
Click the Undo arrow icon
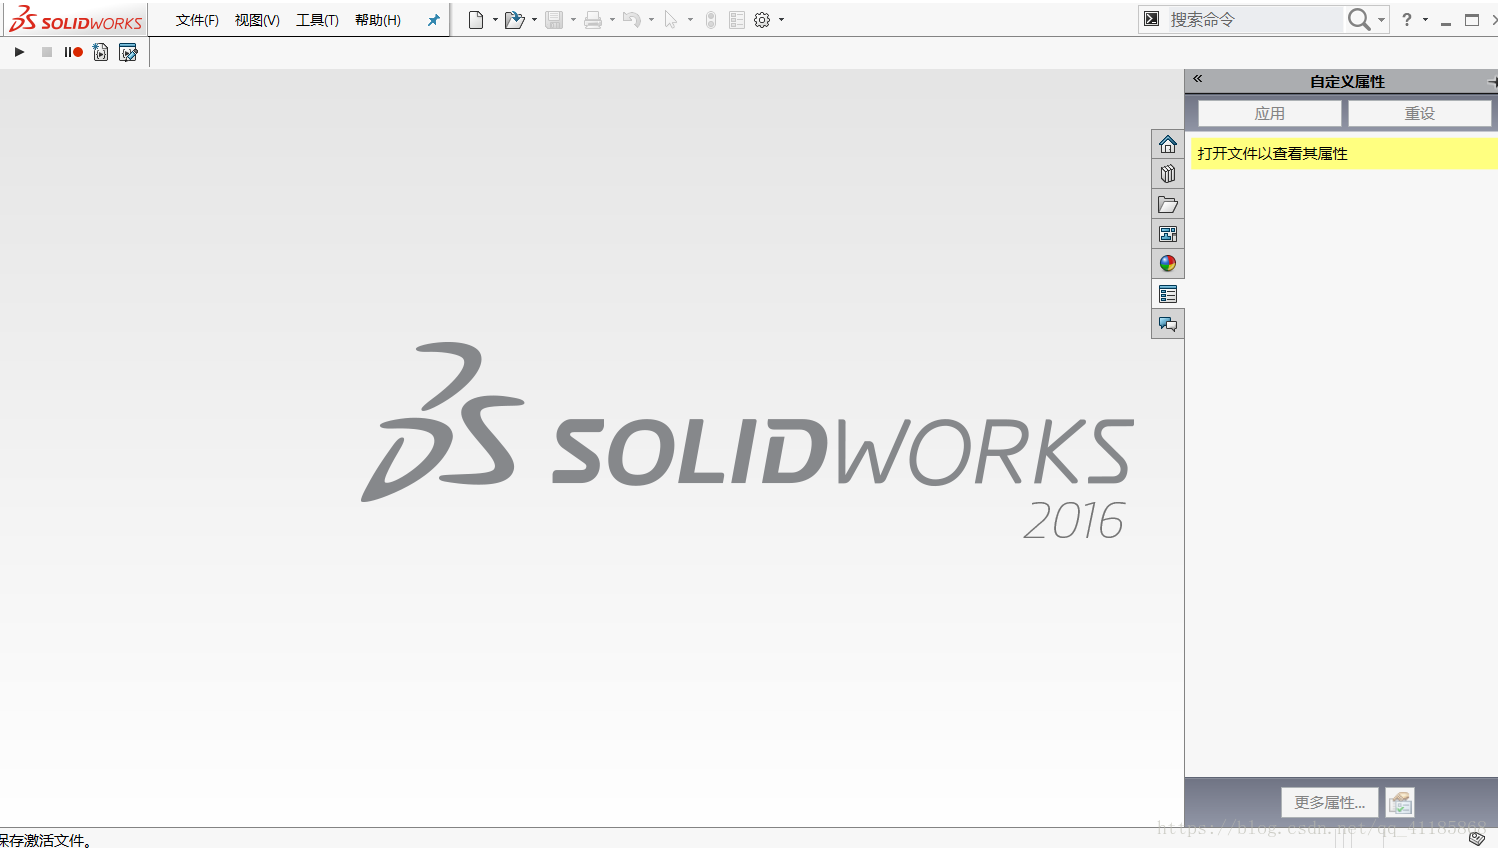click(631, 20)
